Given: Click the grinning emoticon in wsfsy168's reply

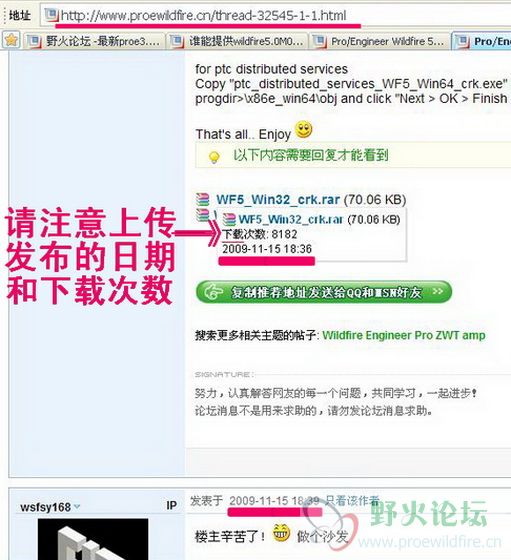Looking at the screenshot, I should point(281,533).
